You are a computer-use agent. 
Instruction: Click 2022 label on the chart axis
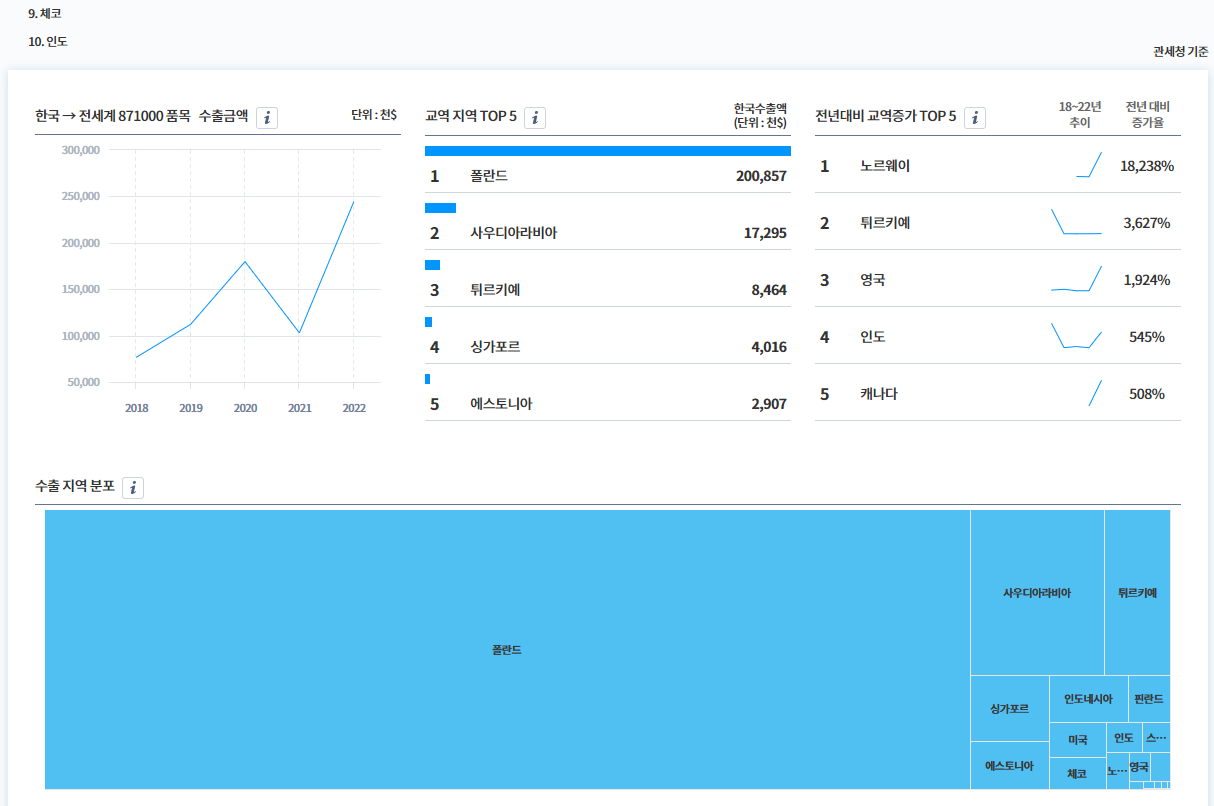tap(354, 408)
